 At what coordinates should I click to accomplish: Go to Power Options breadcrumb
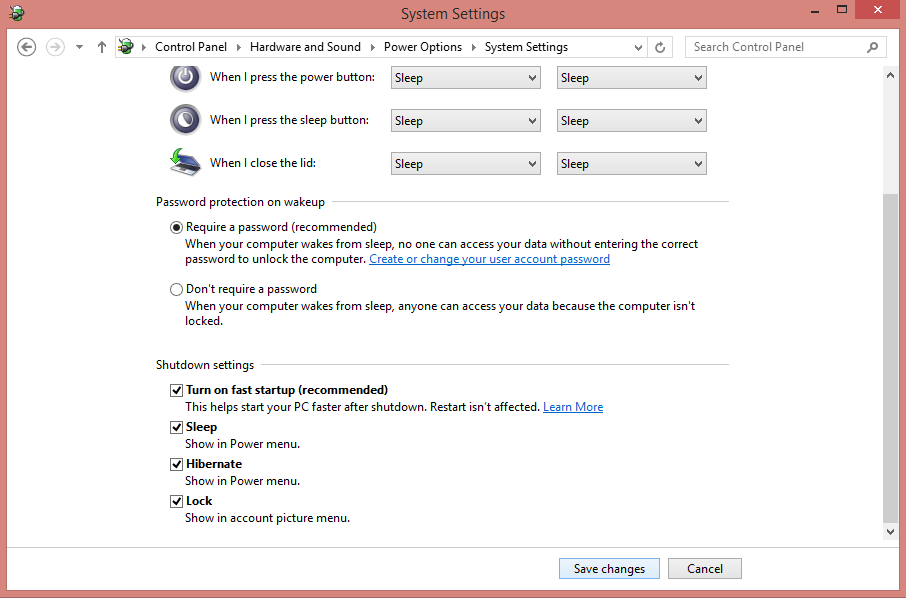click(x=423, y=47)
